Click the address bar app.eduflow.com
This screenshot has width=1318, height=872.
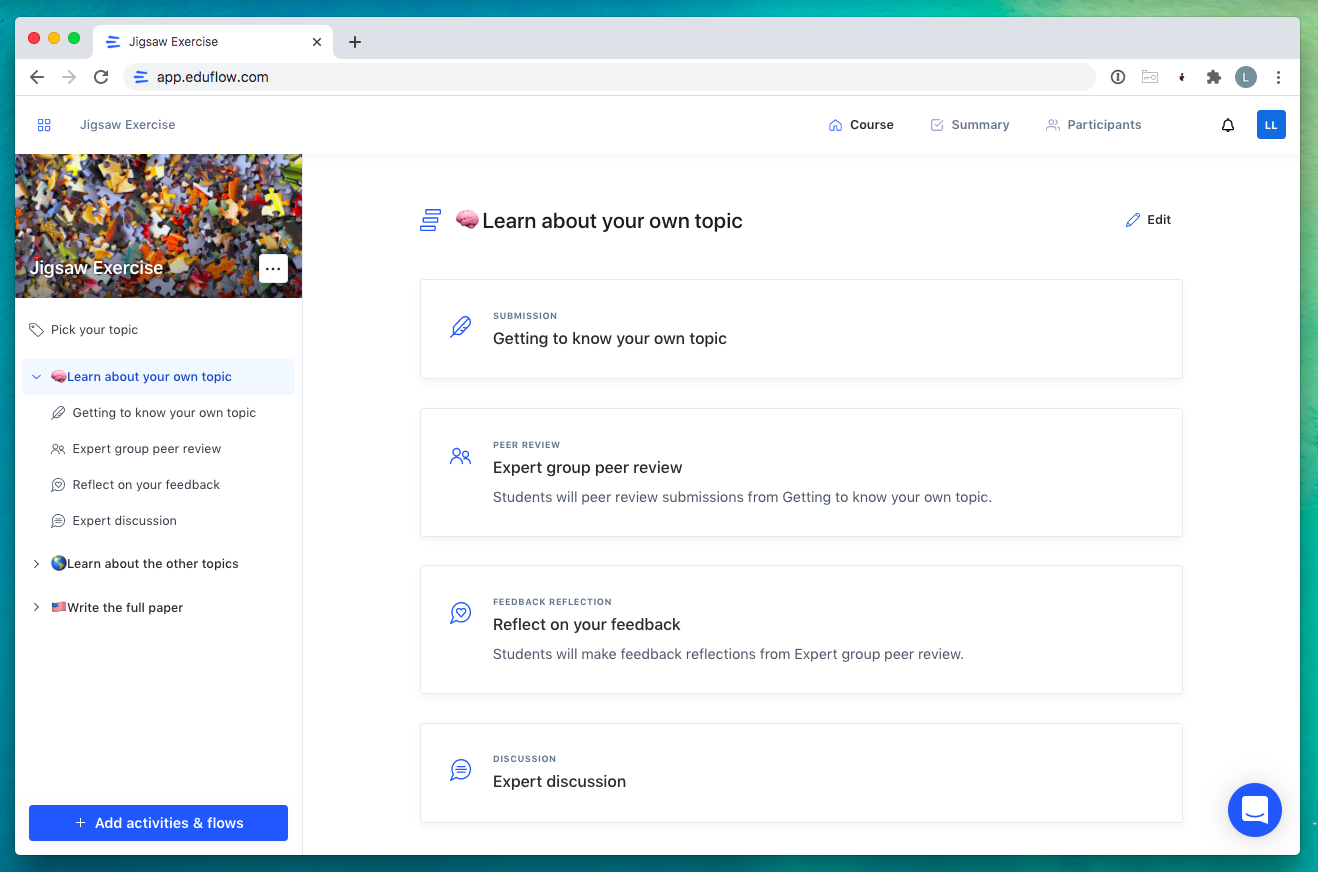609,77
